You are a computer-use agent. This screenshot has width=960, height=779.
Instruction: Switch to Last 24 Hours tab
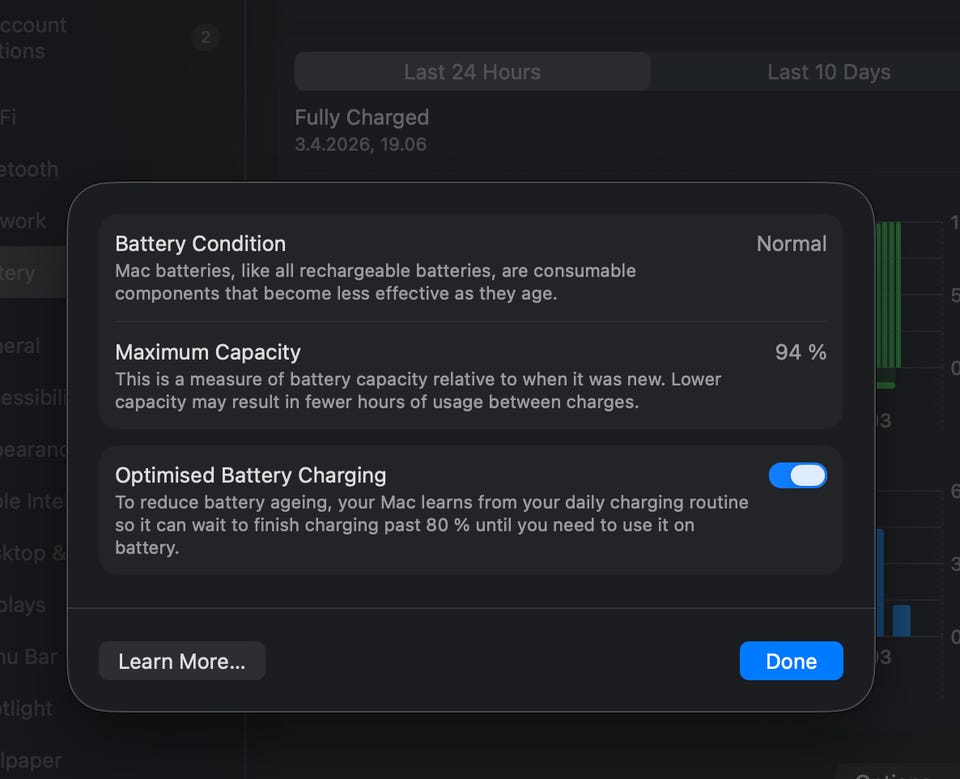[x=472, y=72]
